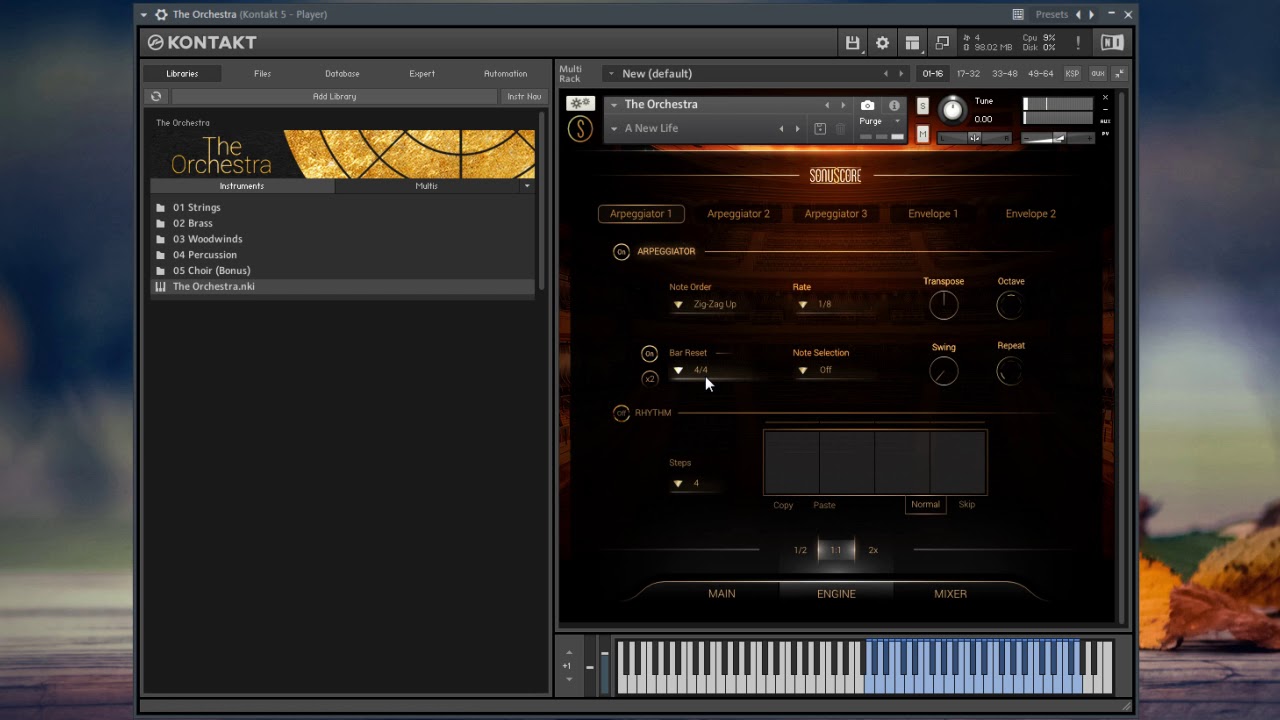Screen dimensions: 1280x720
Task: Minimize all rack instruments icon
Action: coord(1119,74)
